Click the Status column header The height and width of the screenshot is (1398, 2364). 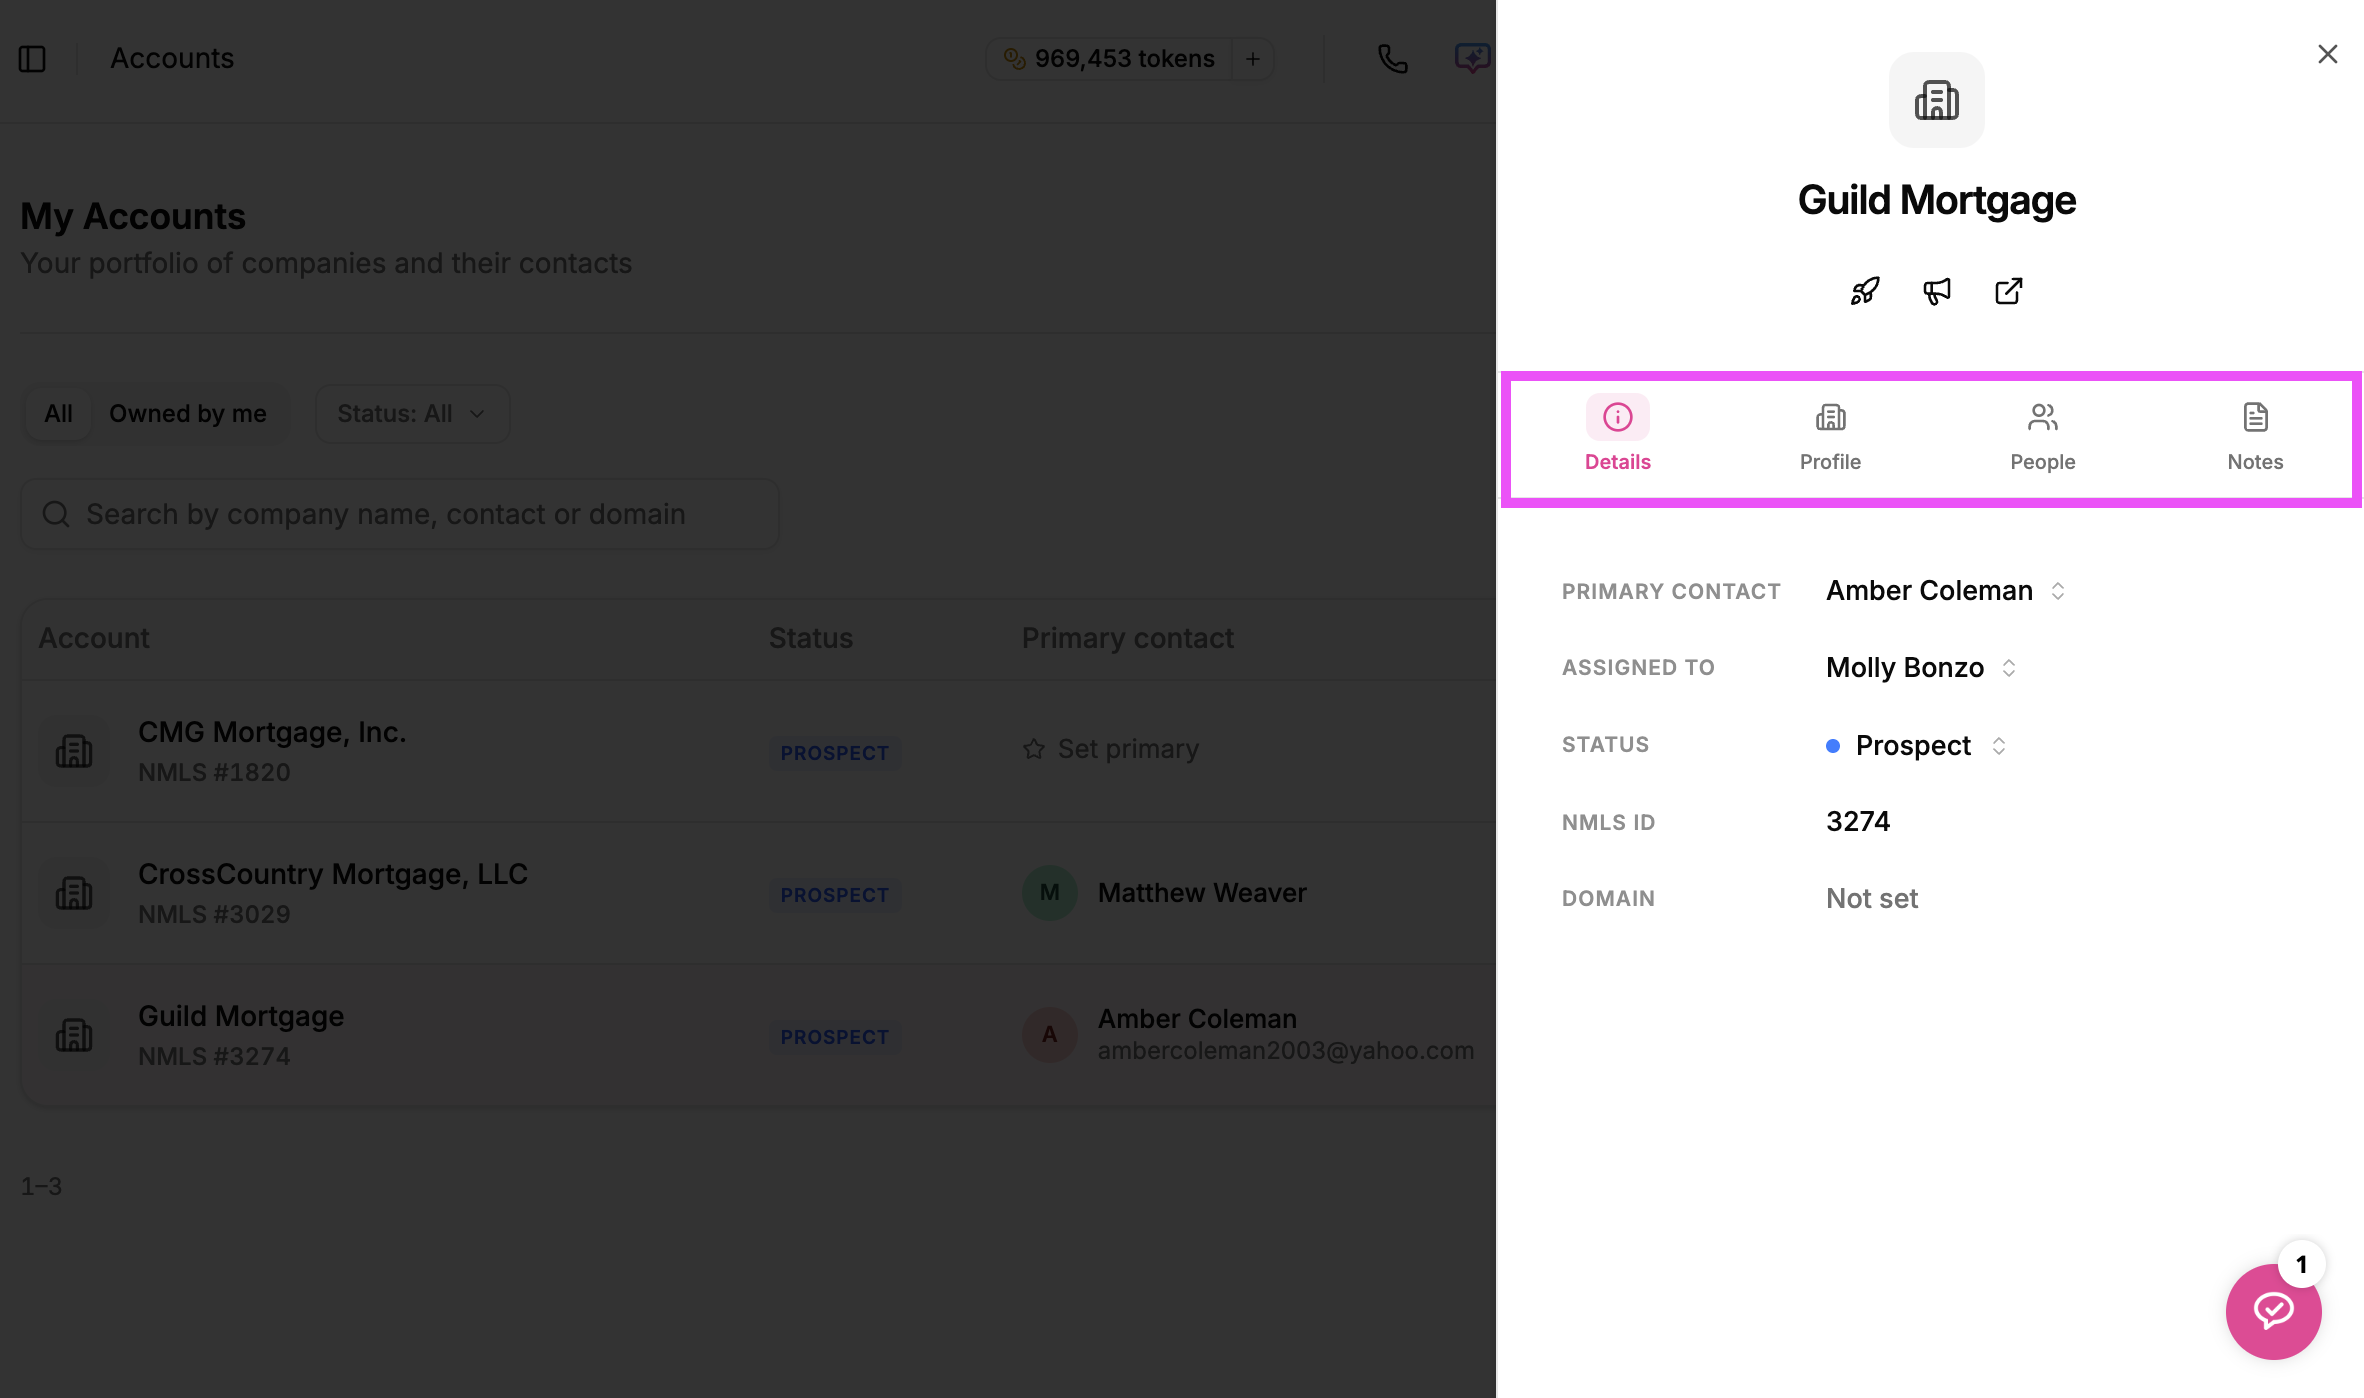tap(811, 638)
